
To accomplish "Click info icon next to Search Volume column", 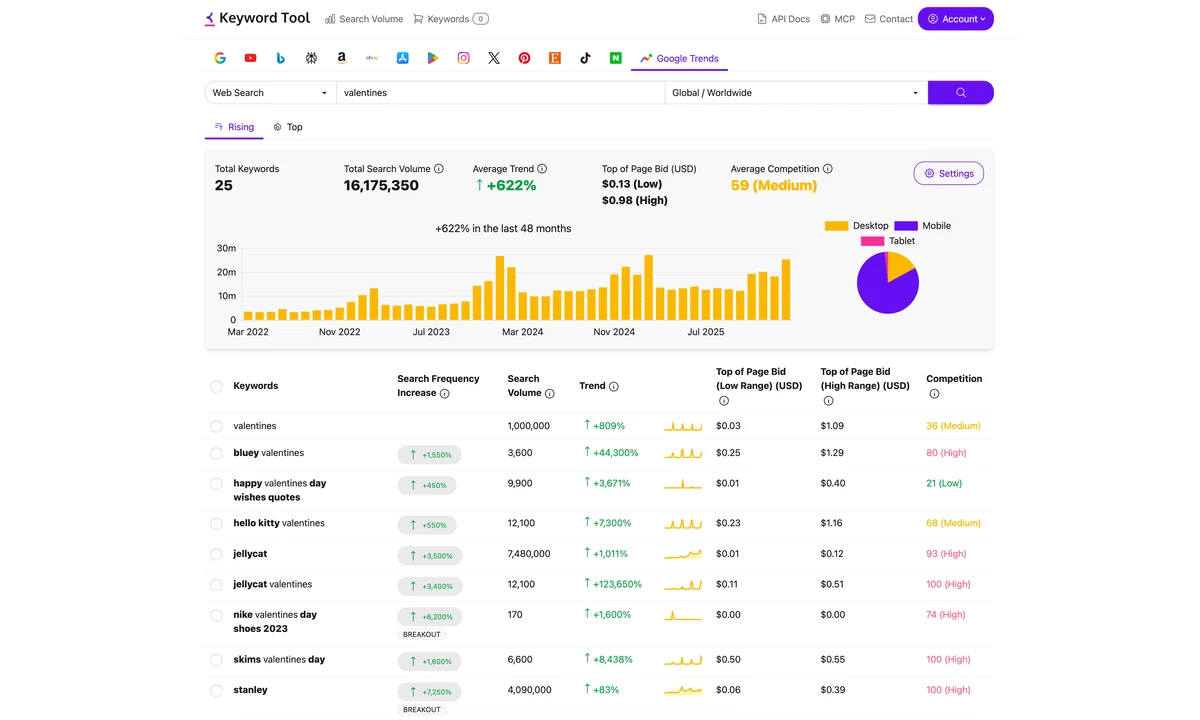I will click(x=549, y=394).
